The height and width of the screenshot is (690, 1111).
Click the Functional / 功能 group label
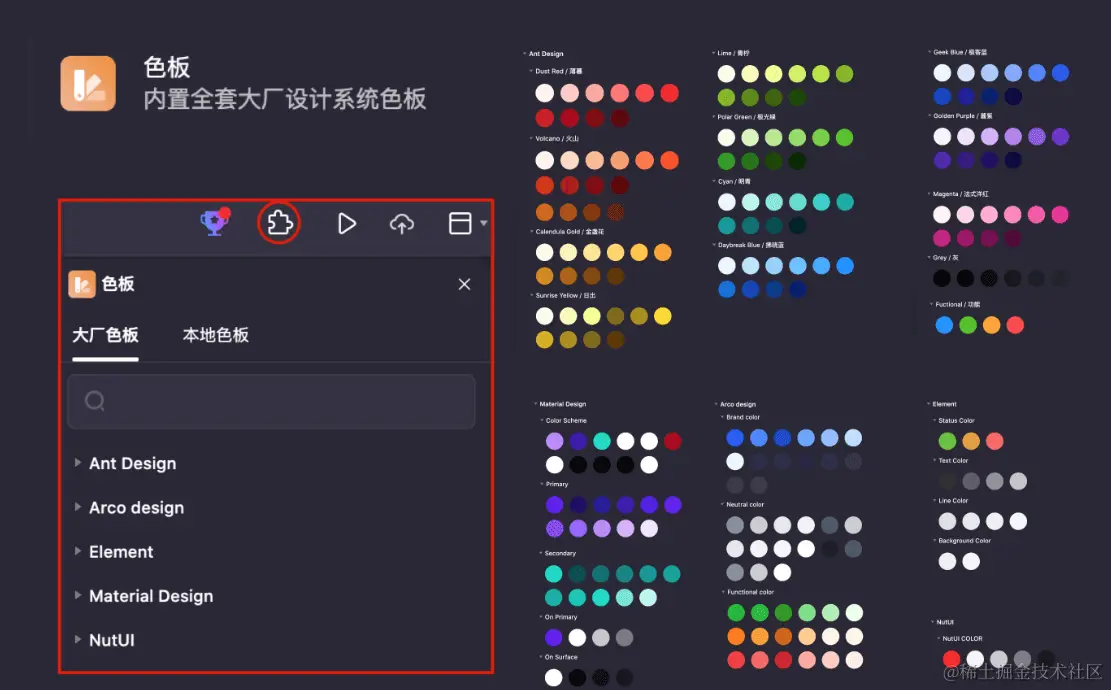click(957, 304)
